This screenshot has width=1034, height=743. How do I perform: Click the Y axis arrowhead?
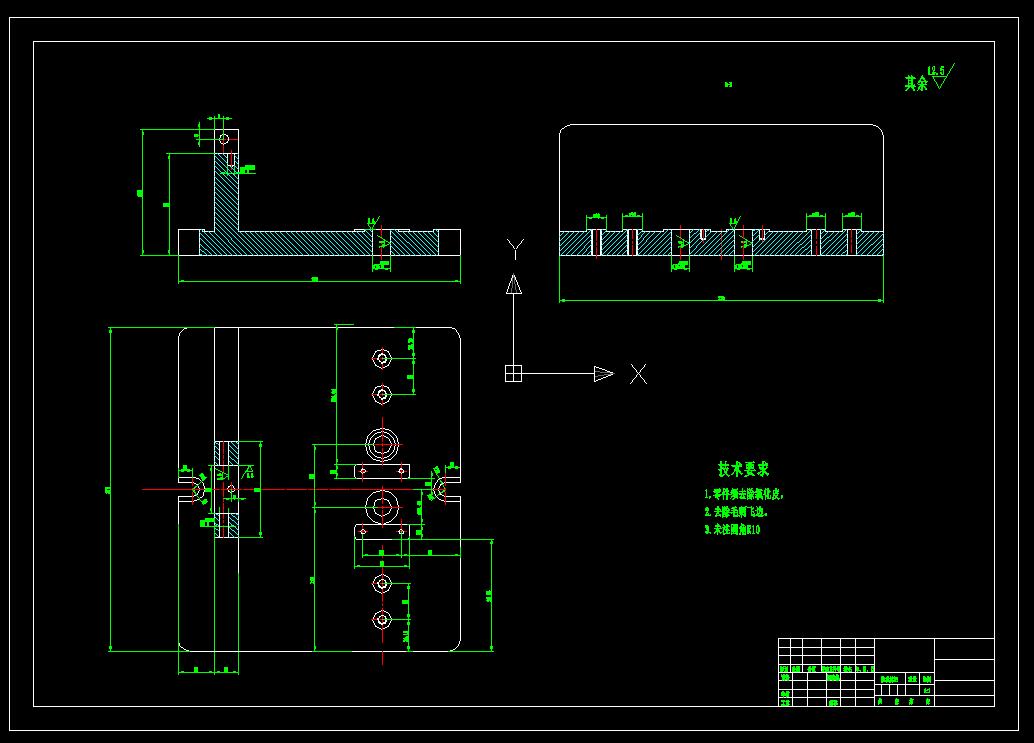click(514, 284)
